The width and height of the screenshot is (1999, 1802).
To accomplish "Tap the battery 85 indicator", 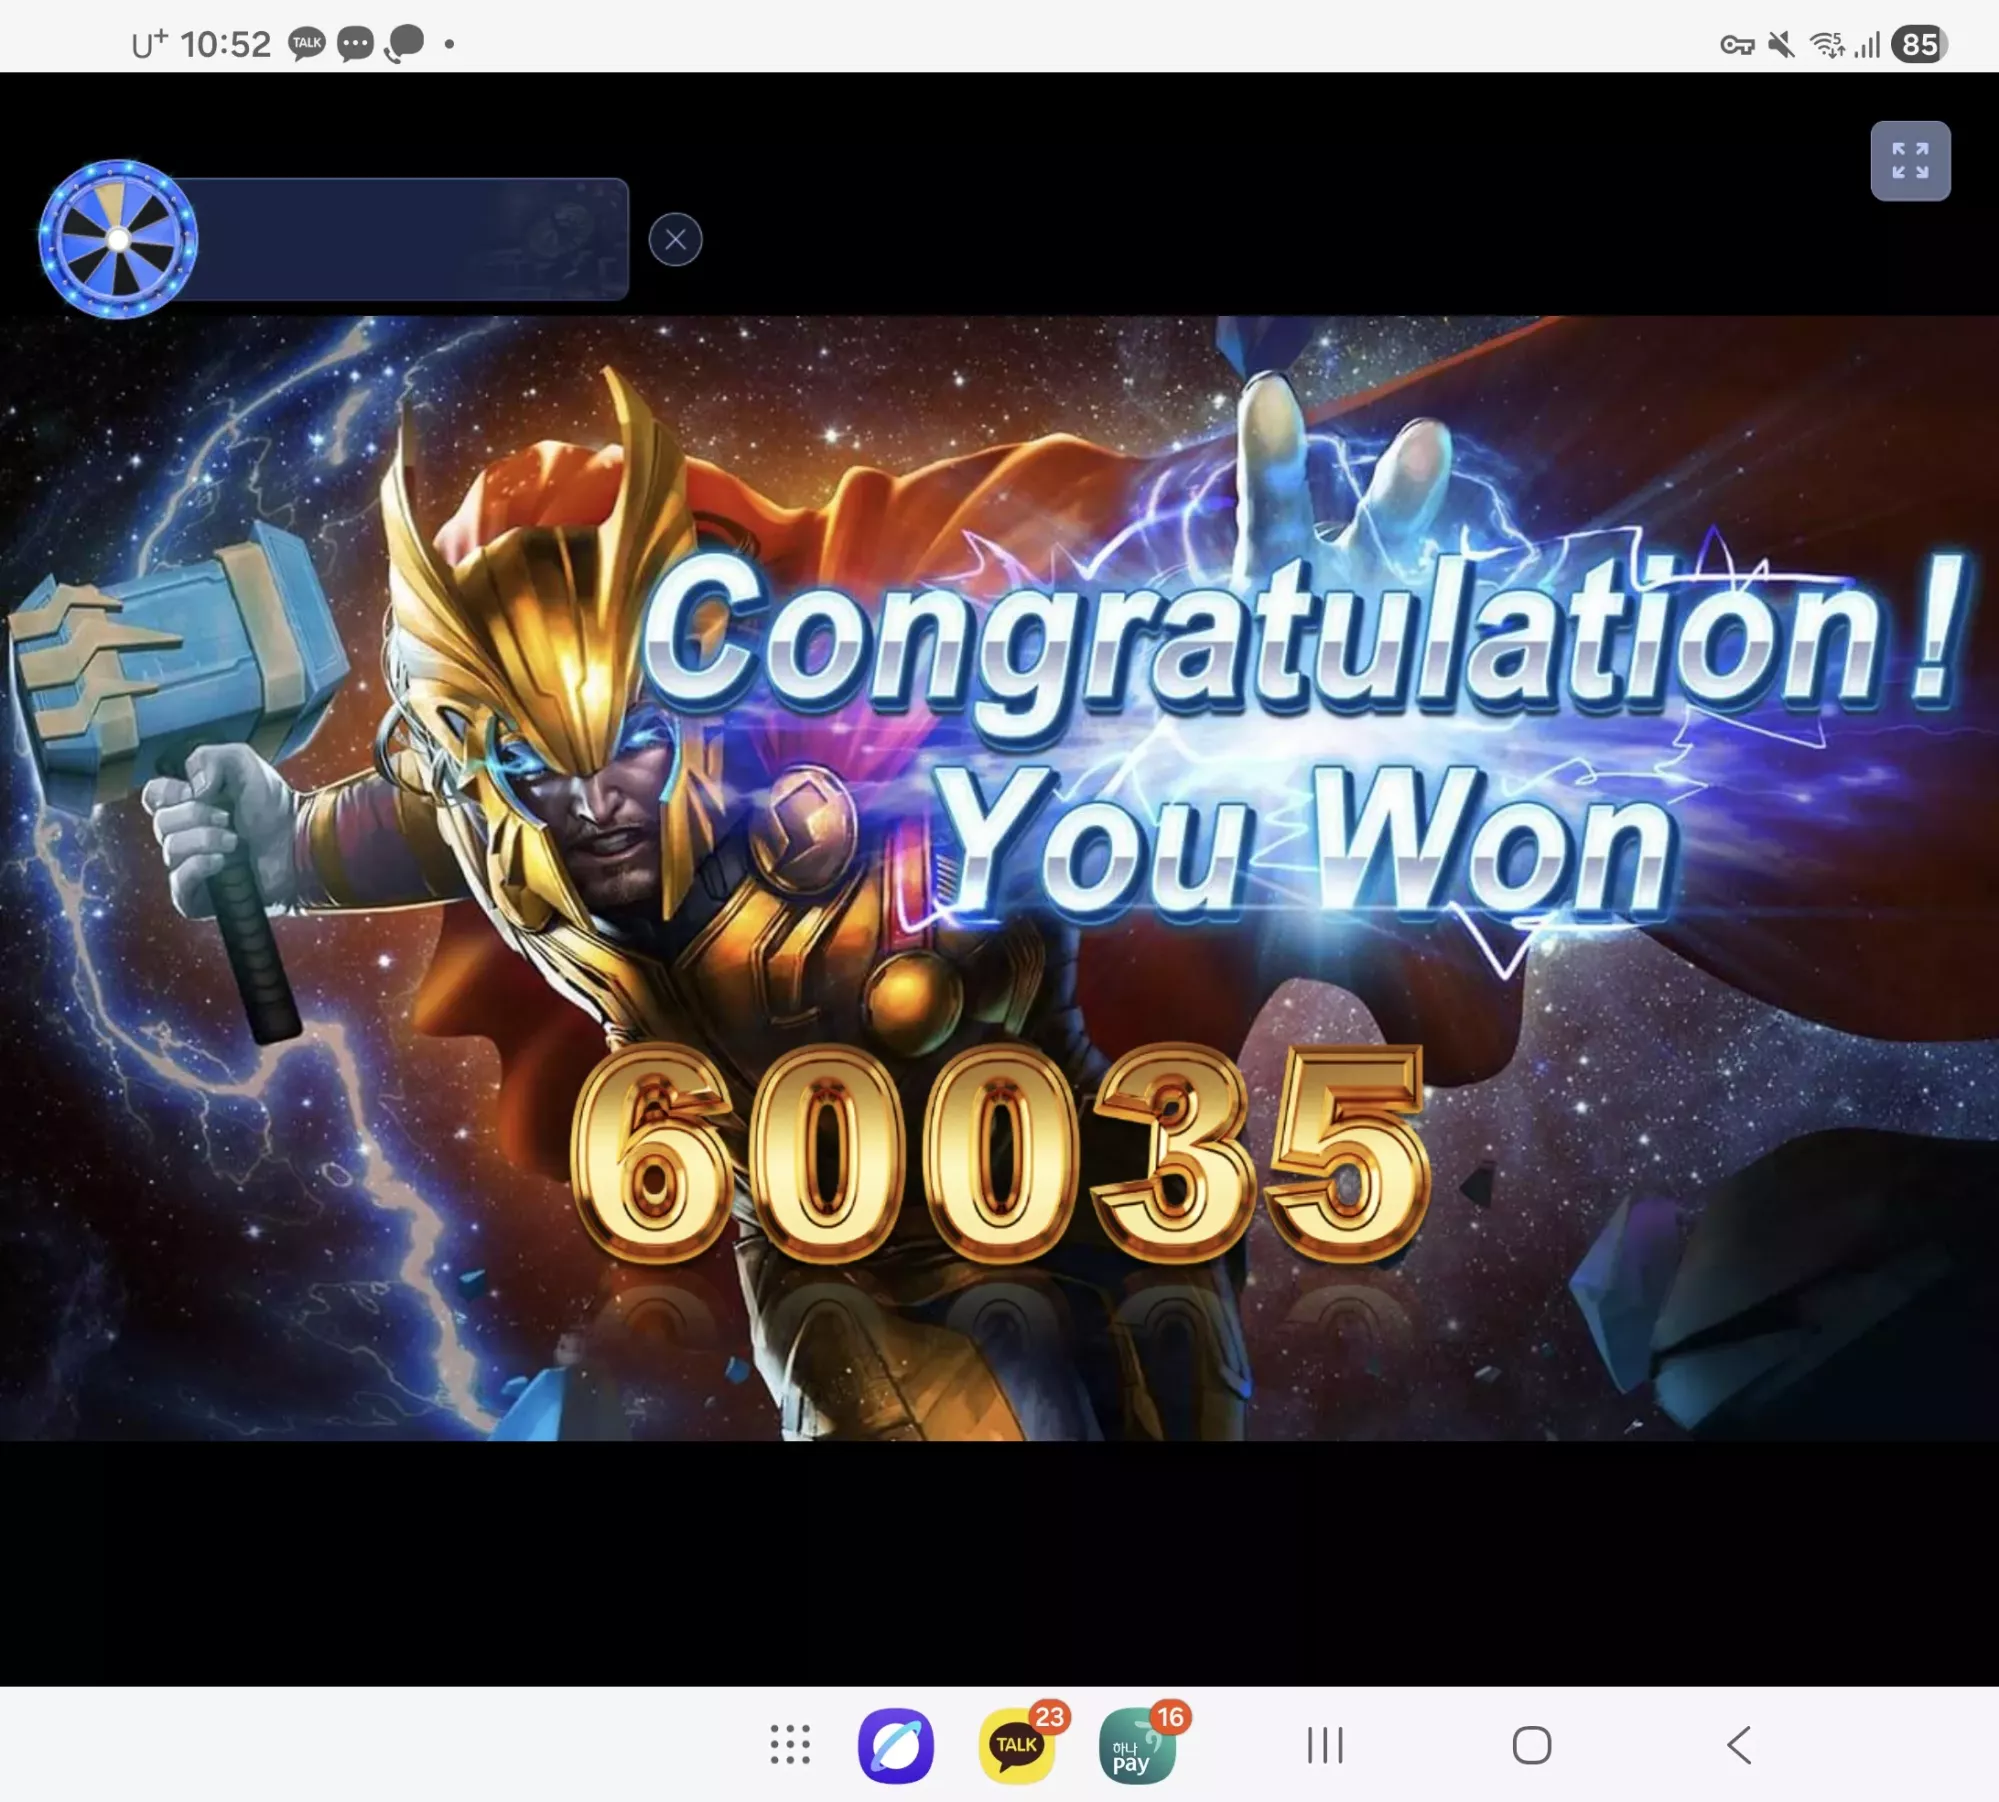I will 1919,44.
